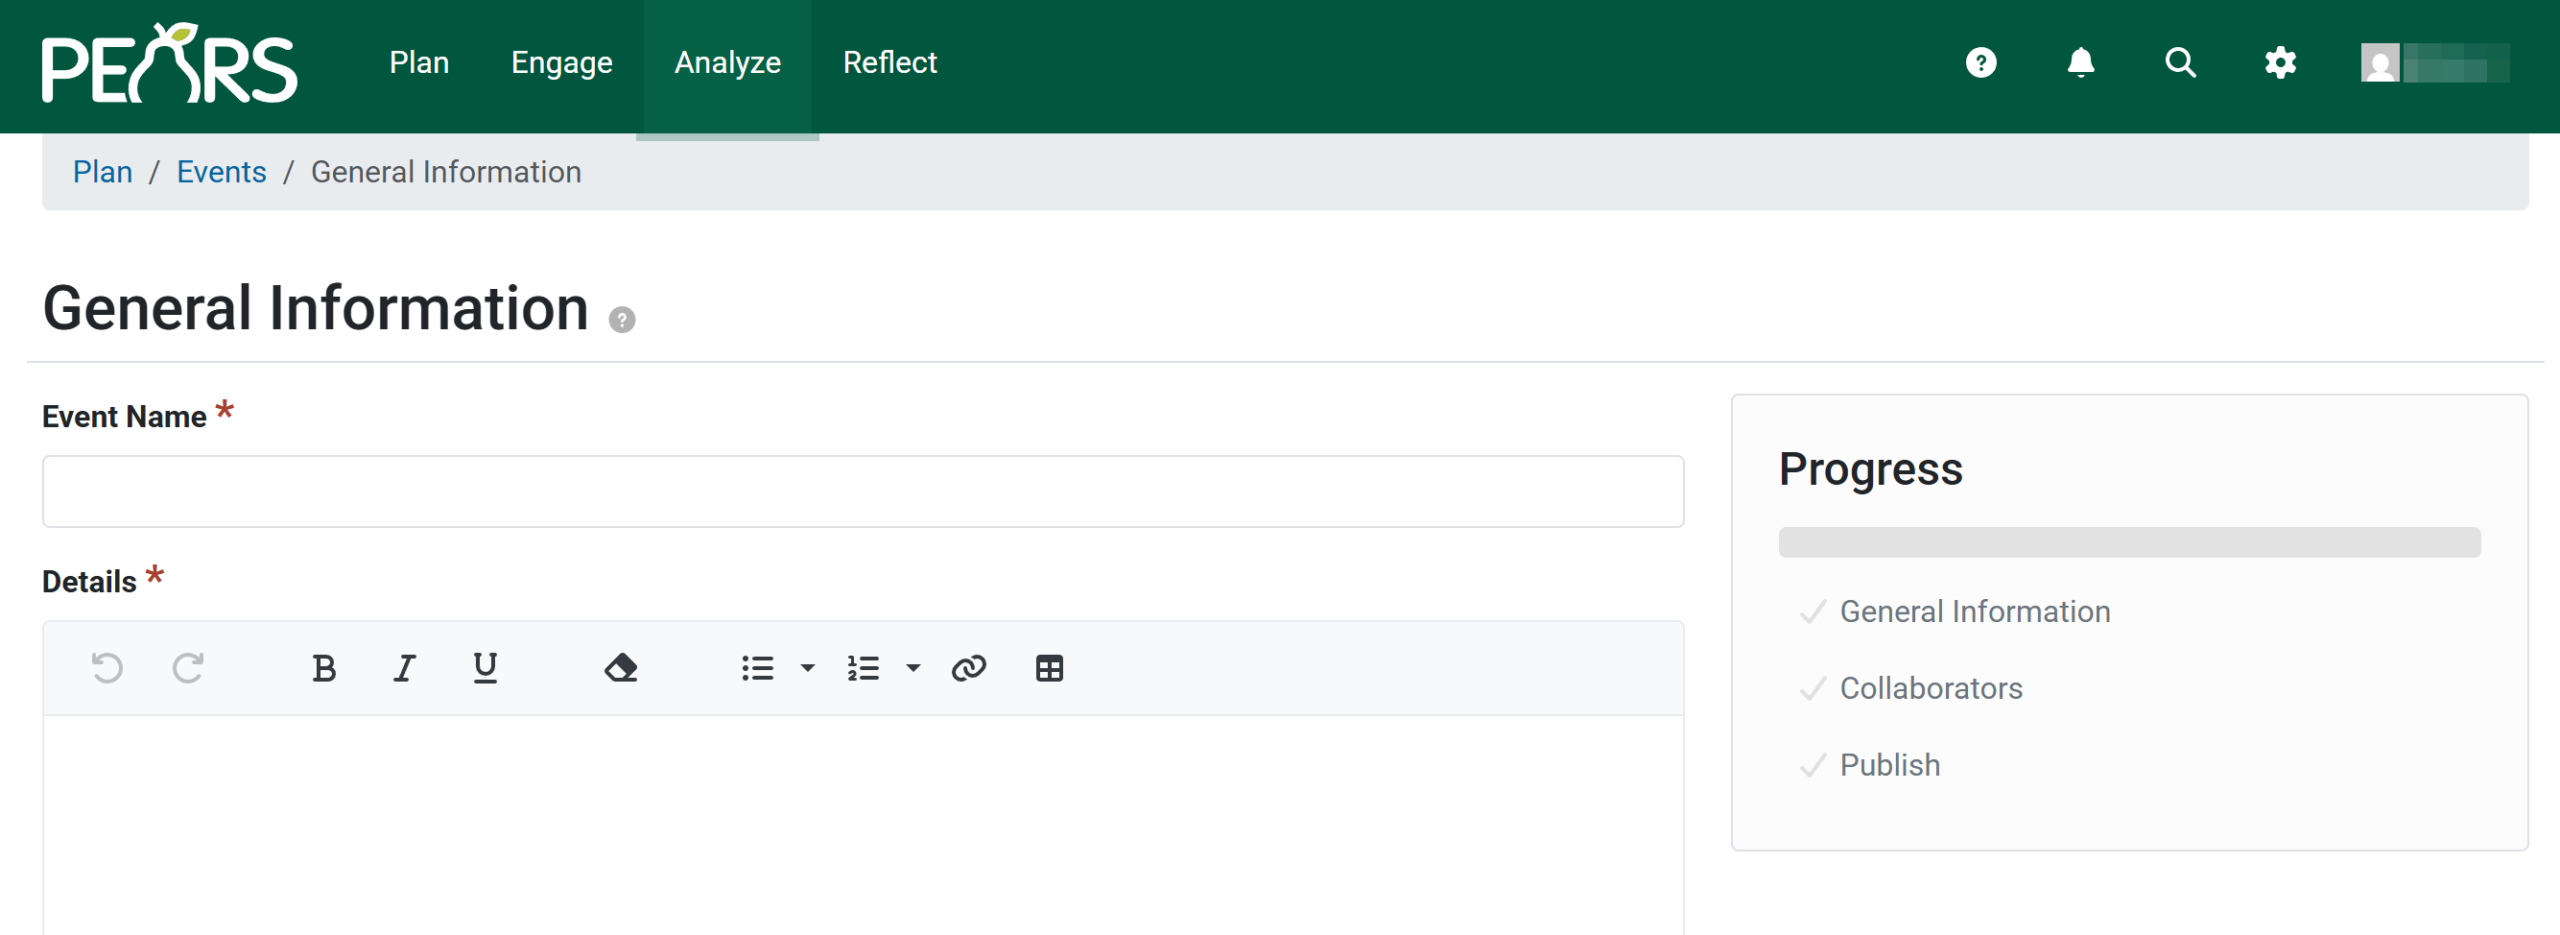Select Collaborators step in Progress panel
Screen dimensions: 2560x935
pos(1930,688)
